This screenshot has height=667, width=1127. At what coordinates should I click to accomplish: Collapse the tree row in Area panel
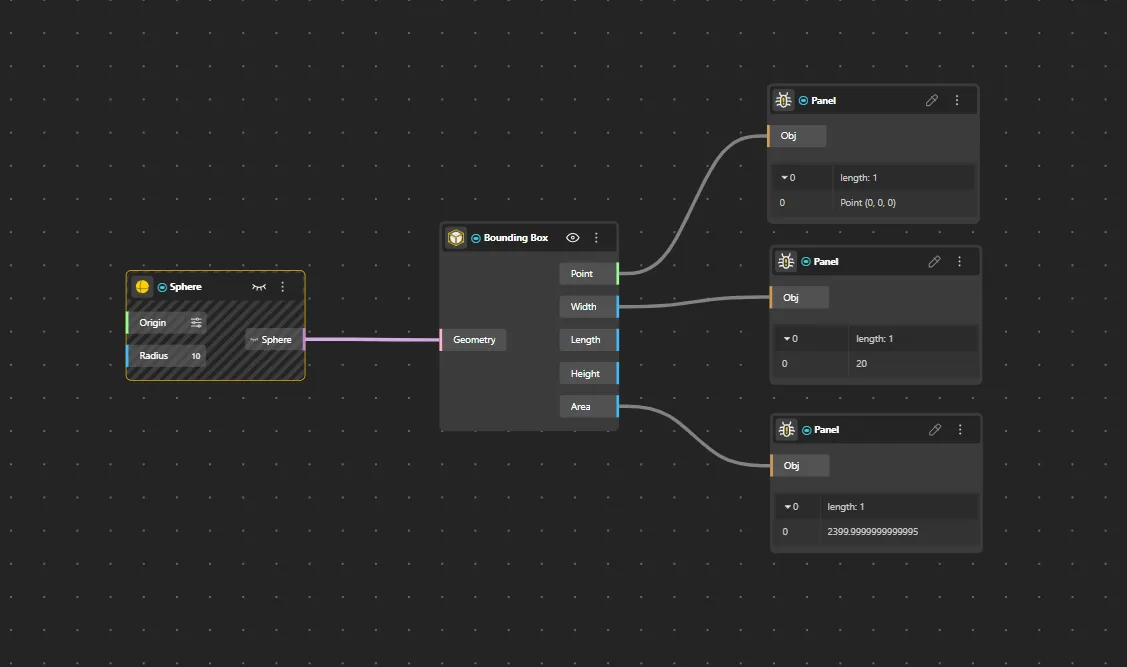pos(788,507)
